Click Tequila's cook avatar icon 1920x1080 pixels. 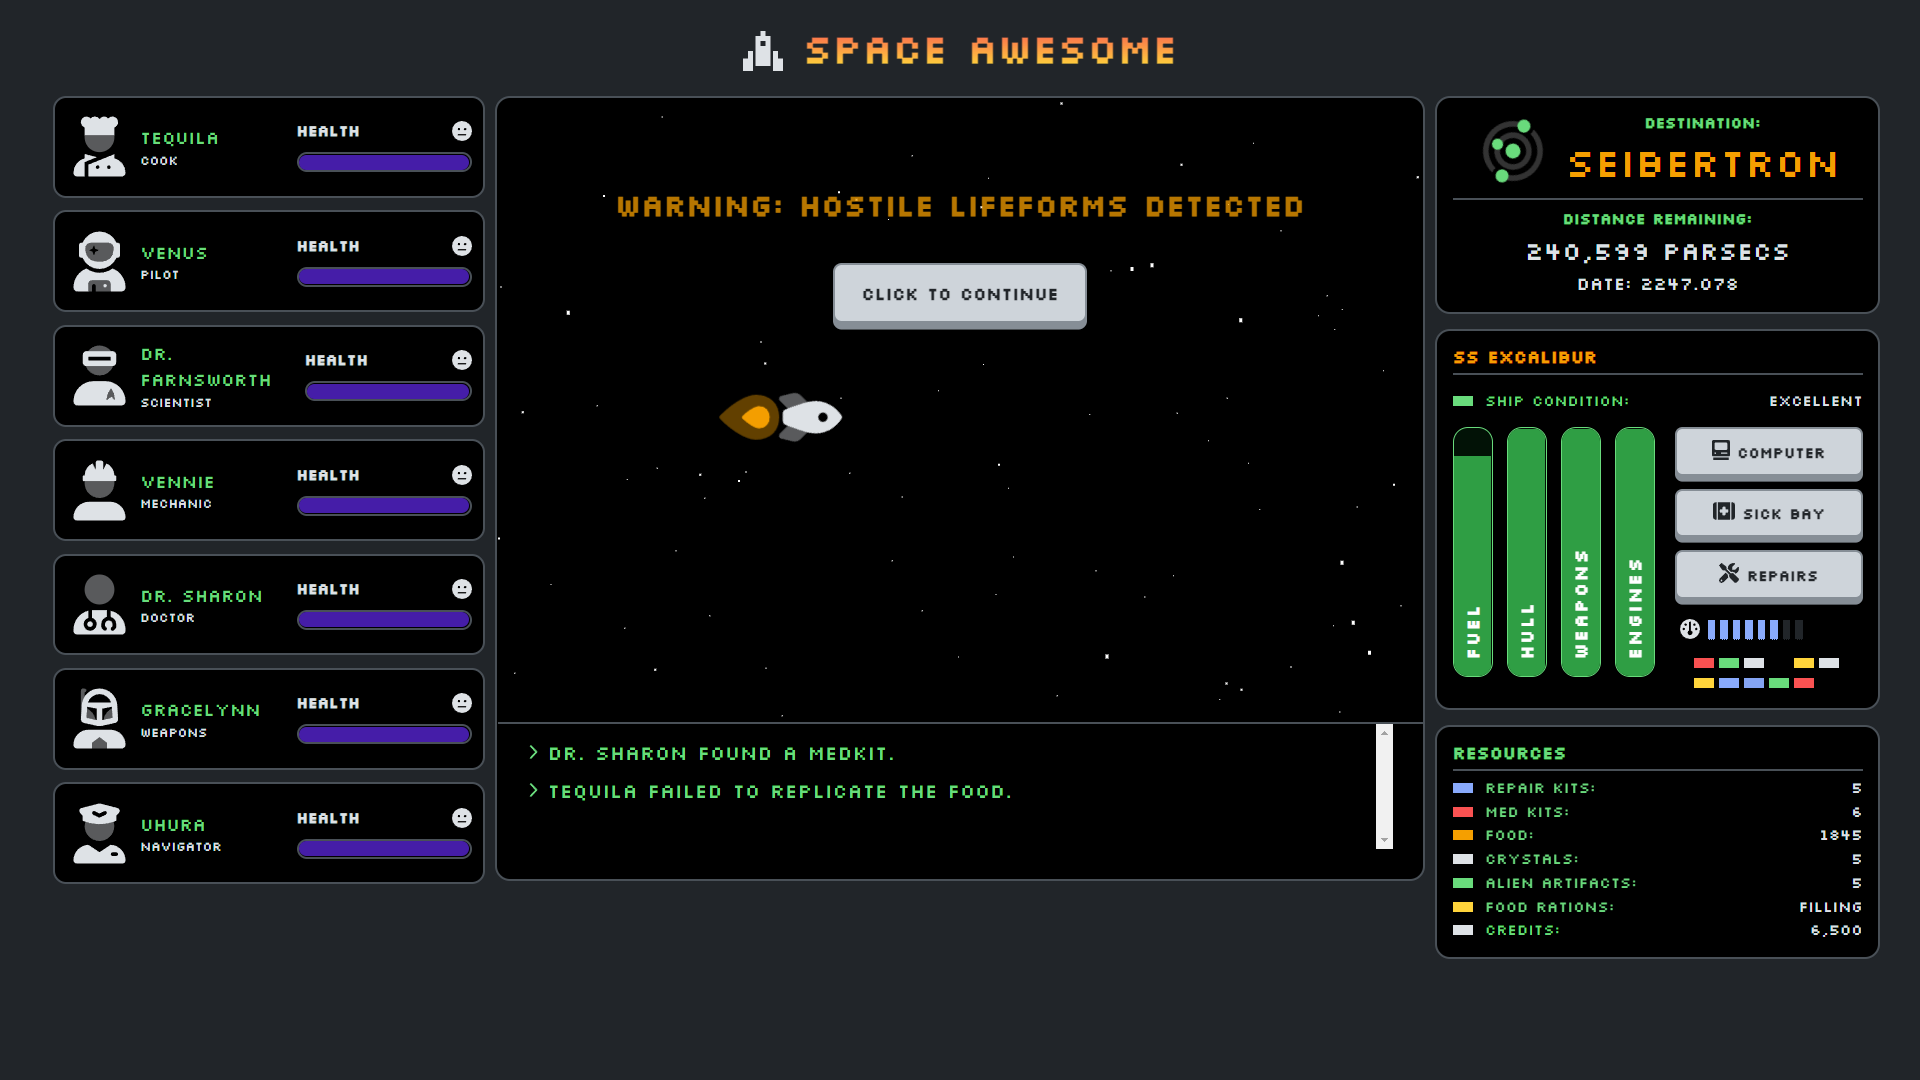coord(99,147)
